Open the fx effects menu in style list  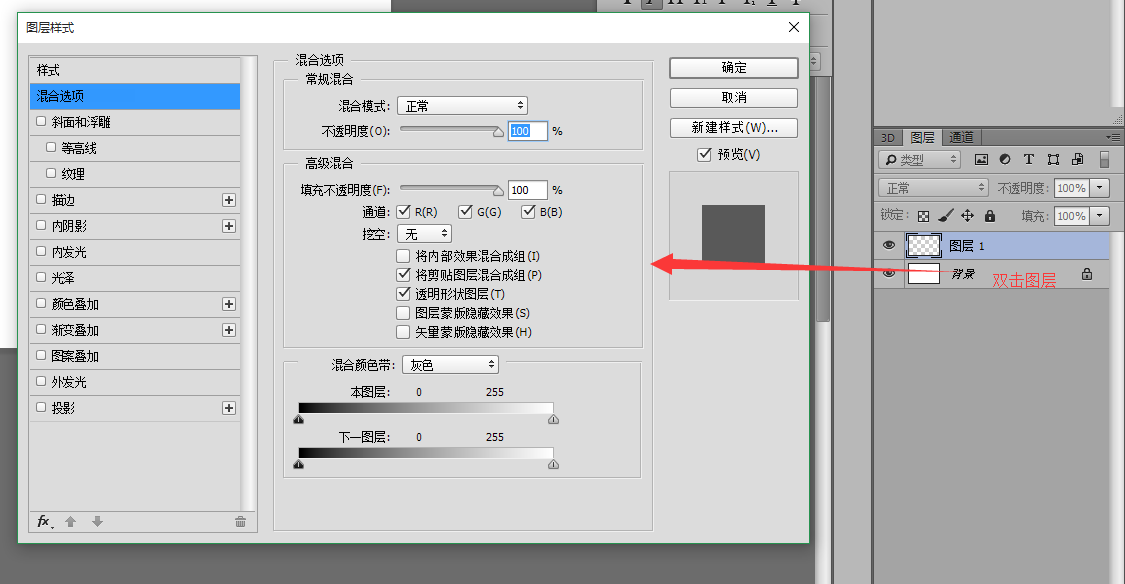pos(44,522)
